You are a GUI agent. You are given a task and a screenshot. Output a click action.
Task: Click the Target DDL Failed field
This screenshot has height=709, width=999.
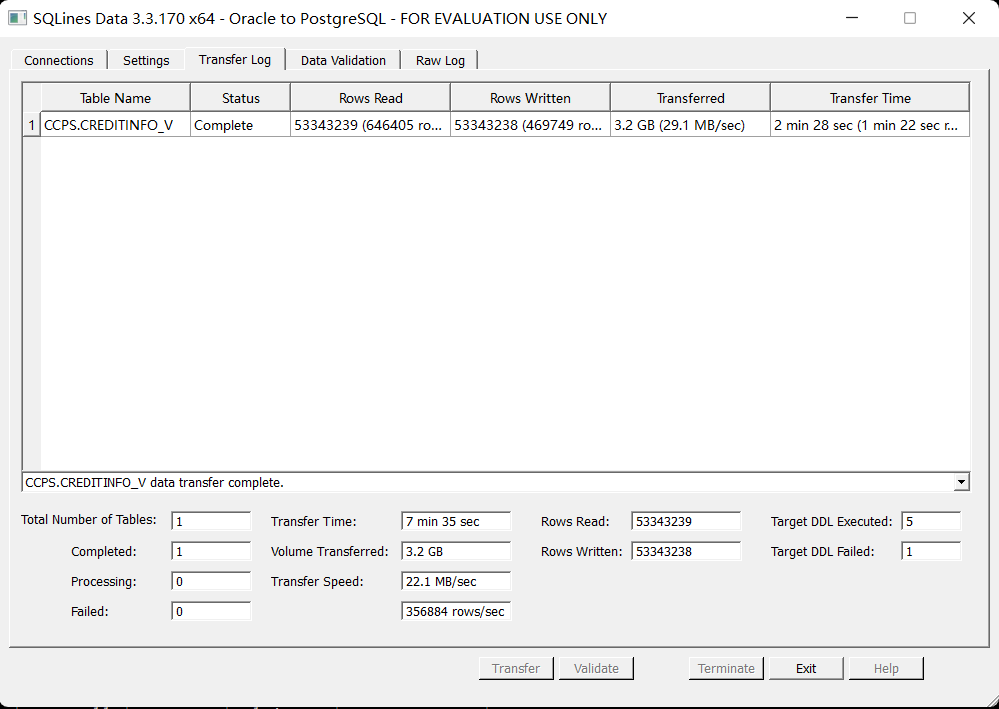coord(931,551)
